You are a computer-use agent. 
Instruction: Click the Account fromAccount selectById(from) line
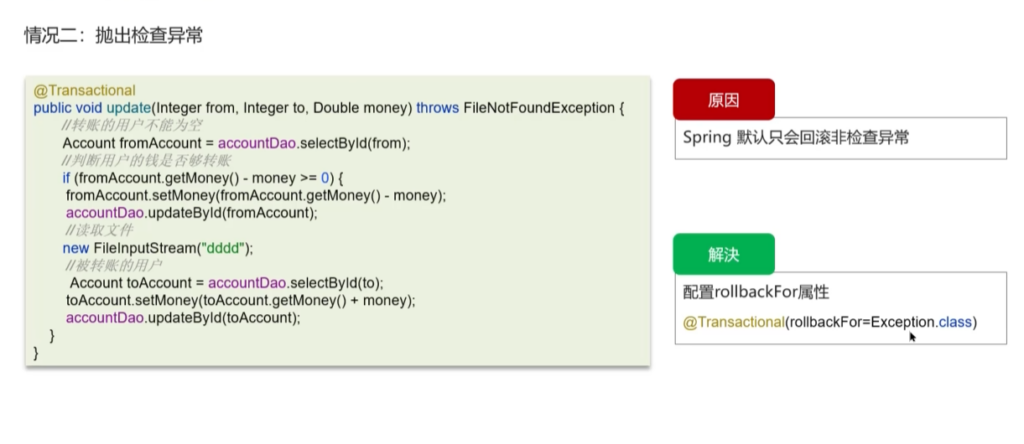pyautogui.click(x=236, y=143)
